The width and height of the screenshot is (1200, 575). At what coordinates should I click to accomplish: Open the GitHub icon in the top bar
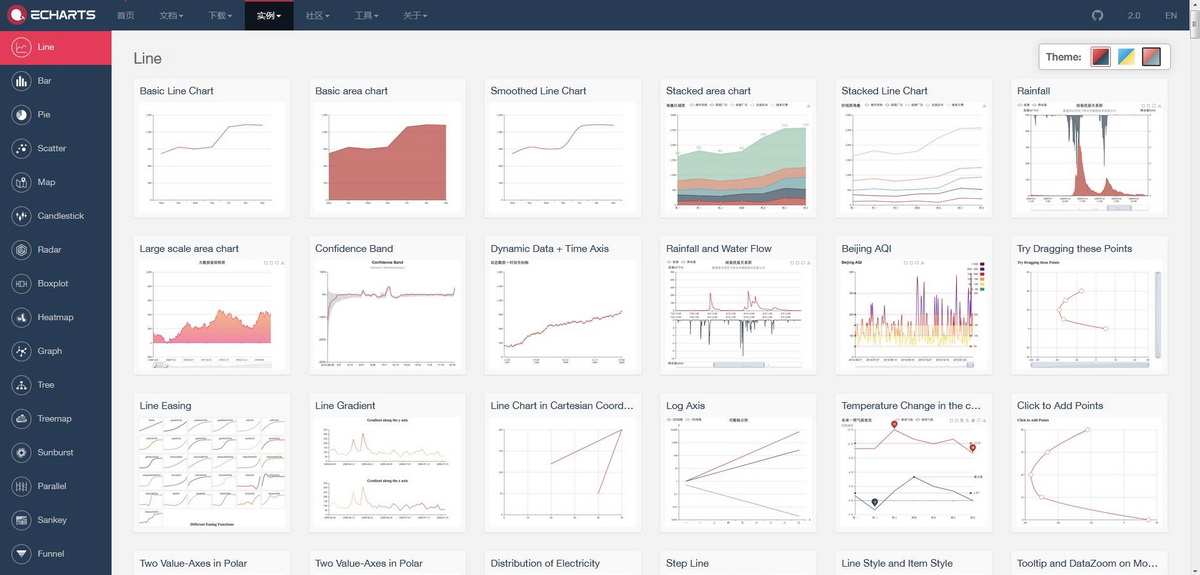click(x=1097, y=16)
